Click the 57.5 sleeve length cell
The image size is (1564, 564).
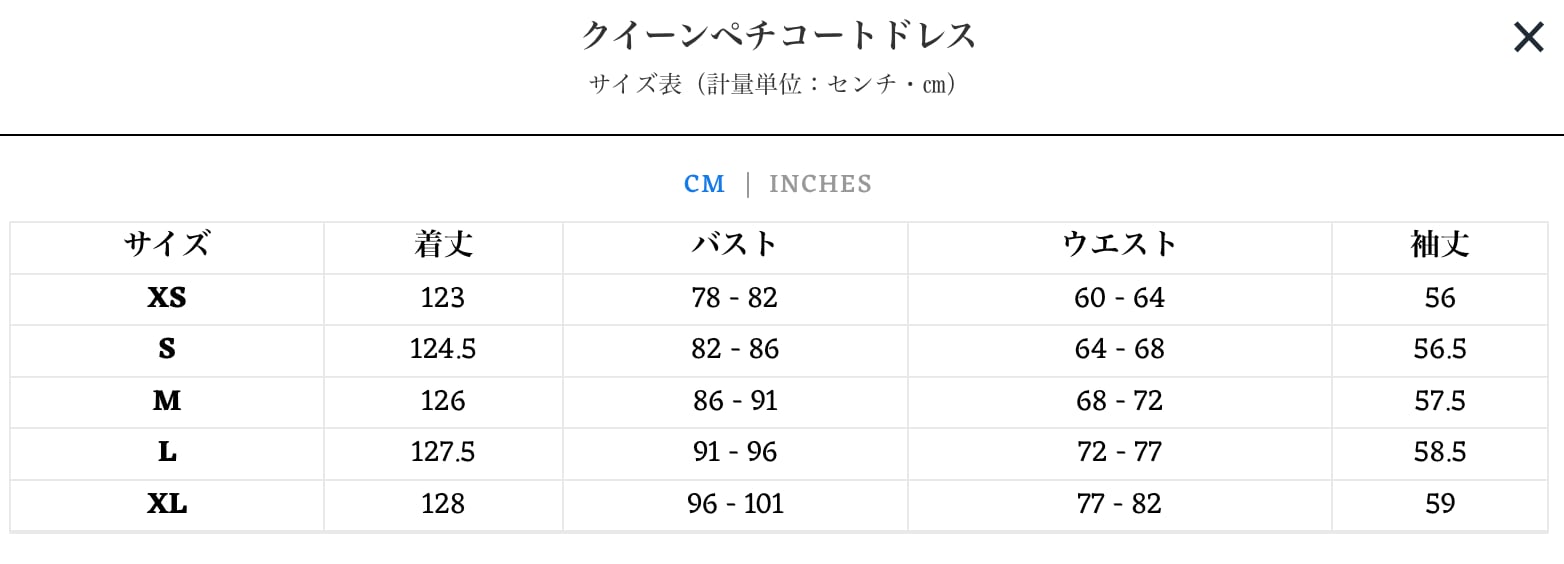click(1440, 401)
